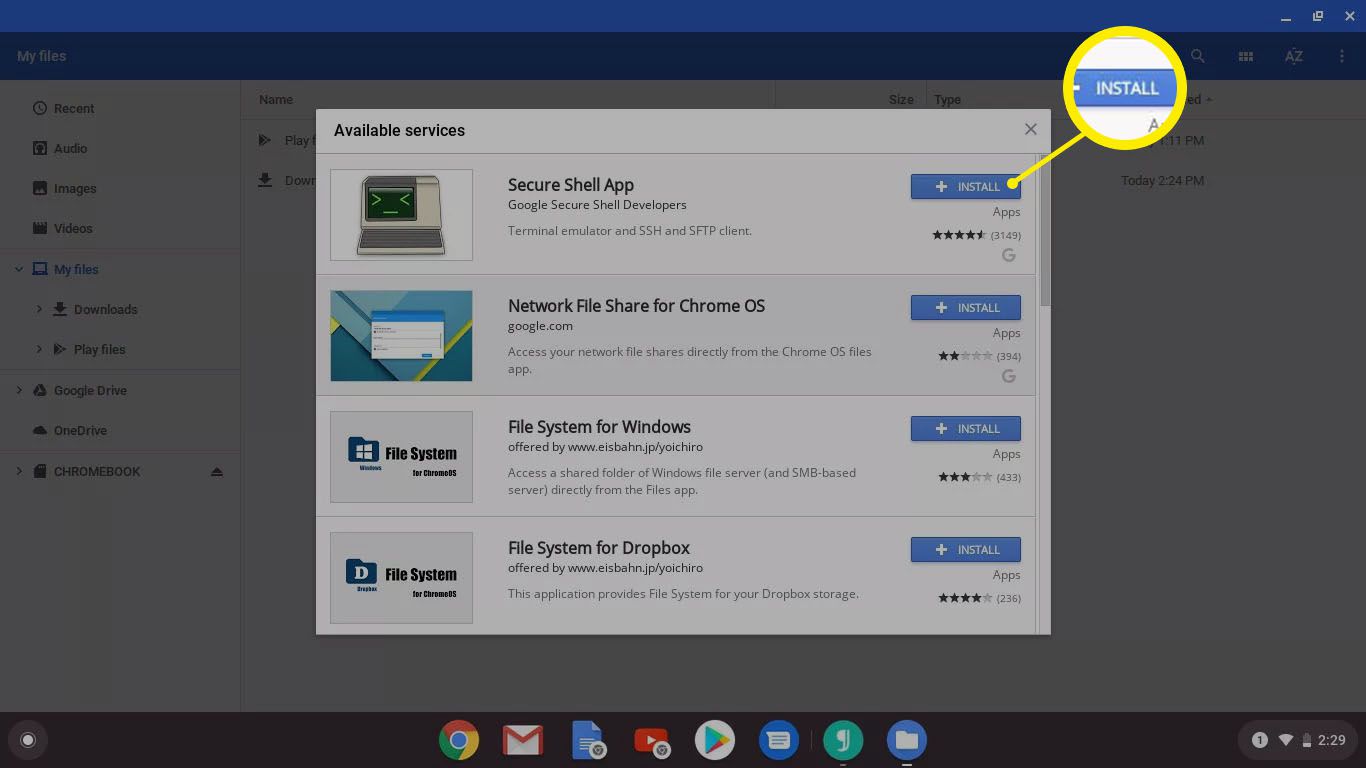Viewport: 1366px width, 768px height.
Task: Click the Files search icon
Action: pos(1197,56)
